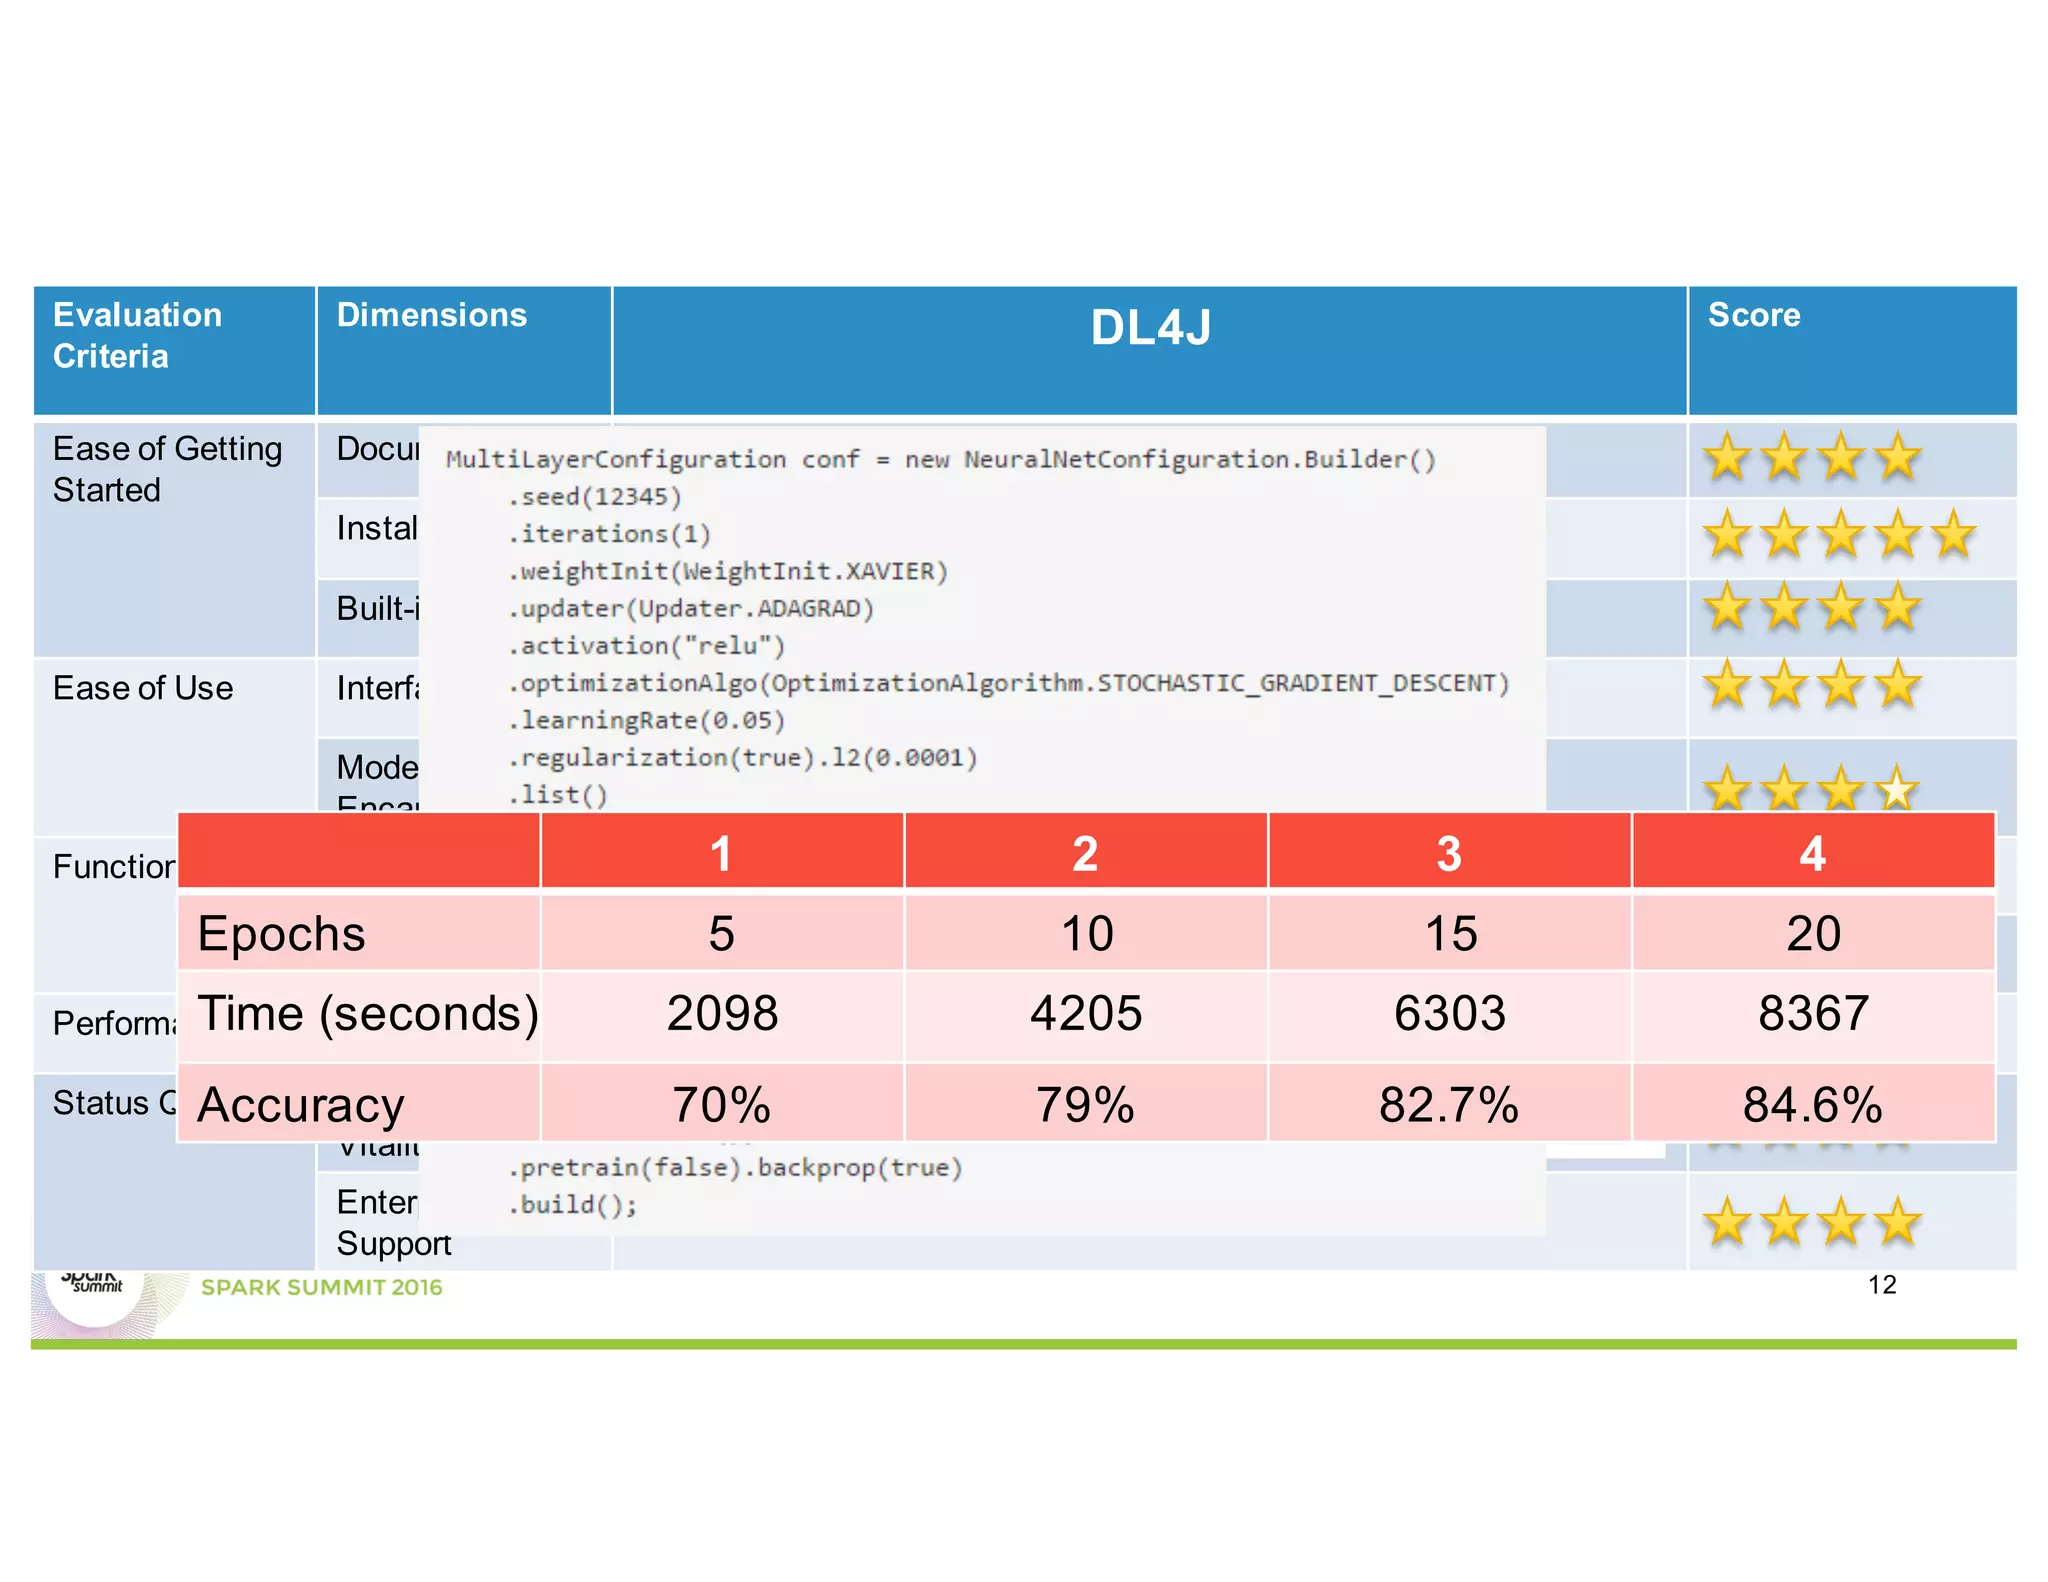
Task: Click the time value '6303'
Action: 1450,1015
